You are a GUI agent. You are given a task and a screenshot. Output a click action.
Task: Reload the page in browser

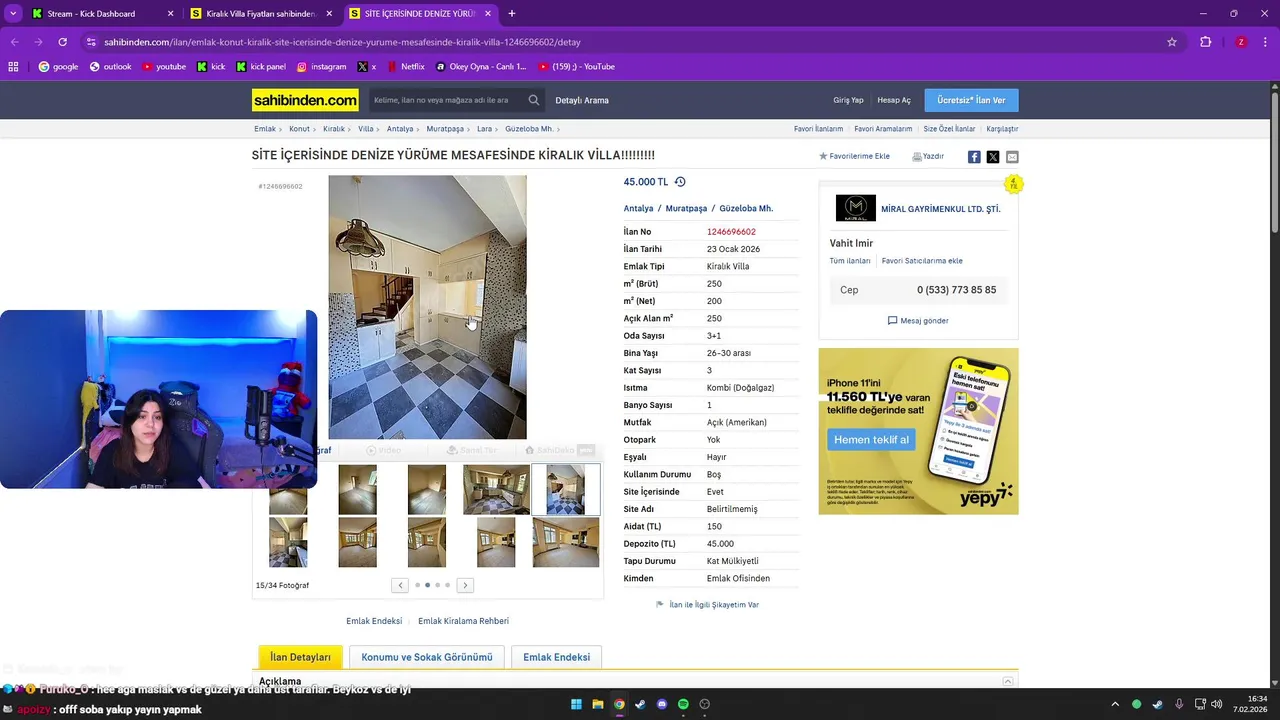[62, 42]
